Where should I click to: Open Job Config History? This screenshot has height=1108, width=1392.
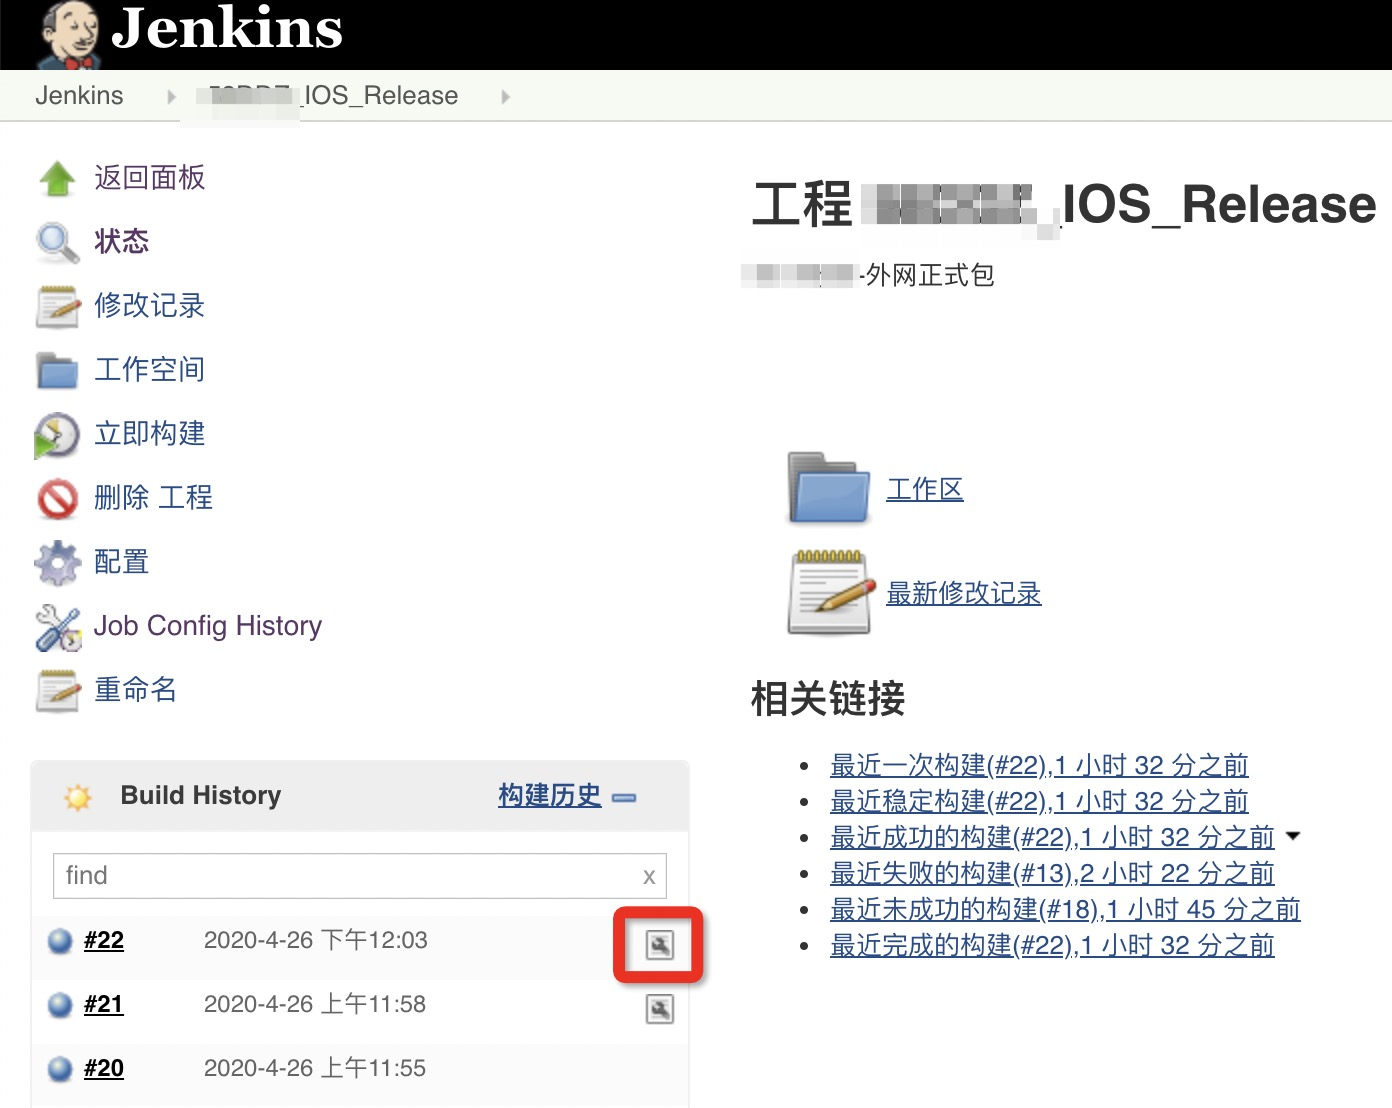click(x=208, y=626)
